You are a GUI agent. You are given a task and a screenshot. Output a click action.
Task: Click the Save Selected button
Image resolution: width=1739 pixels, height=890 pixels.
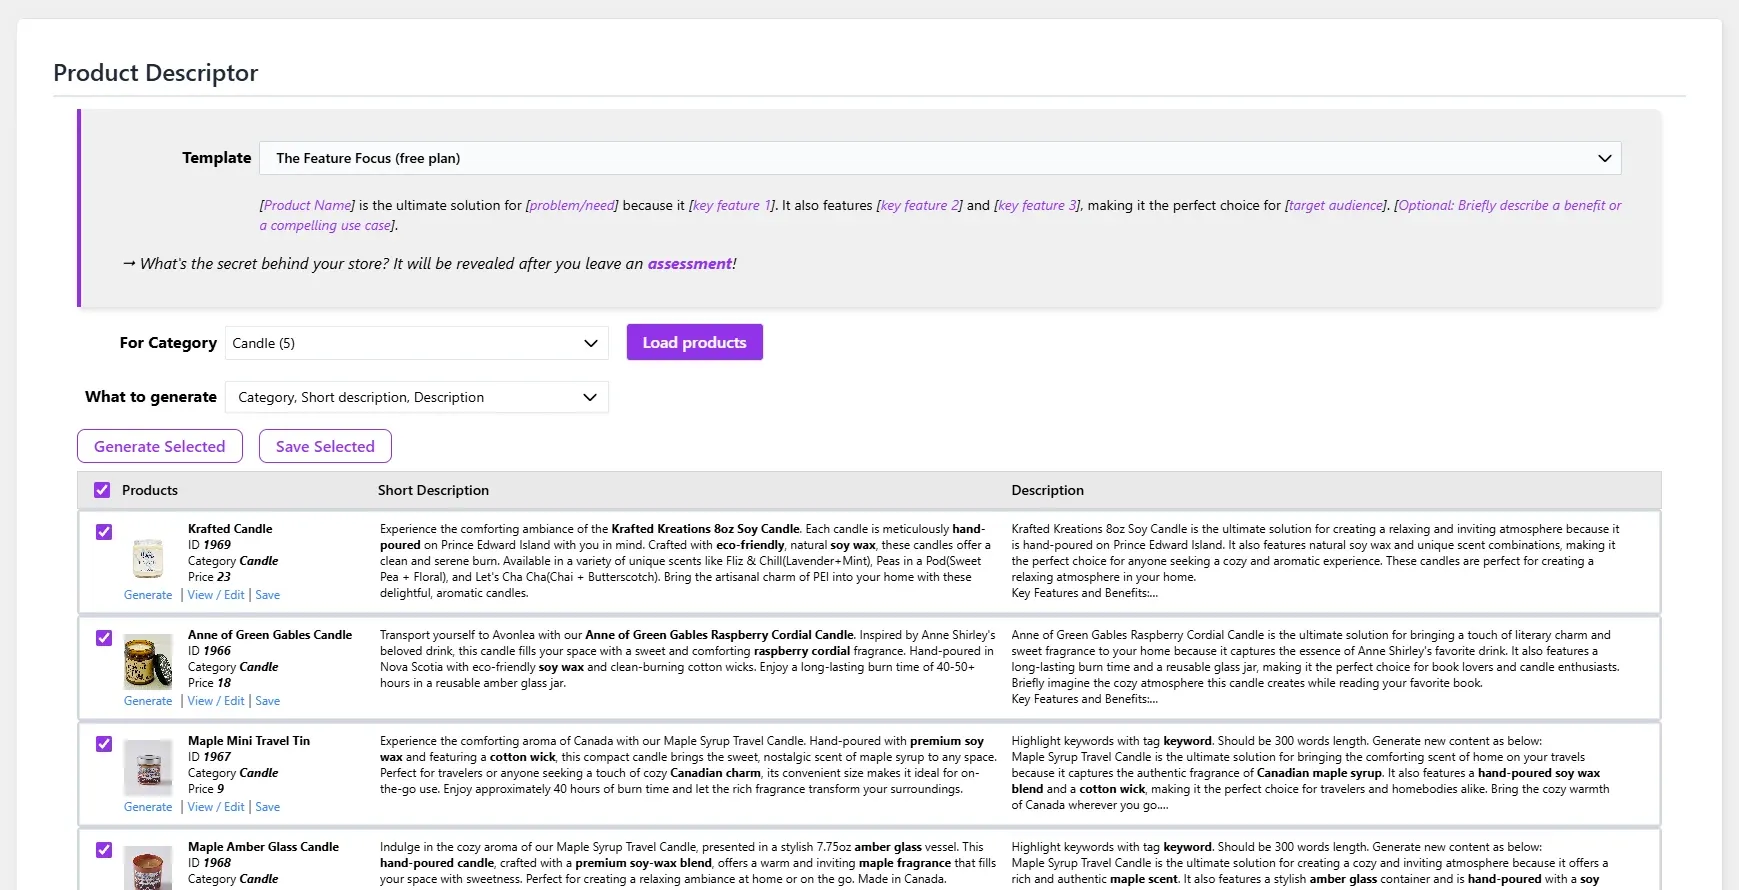tap(325, 446)
